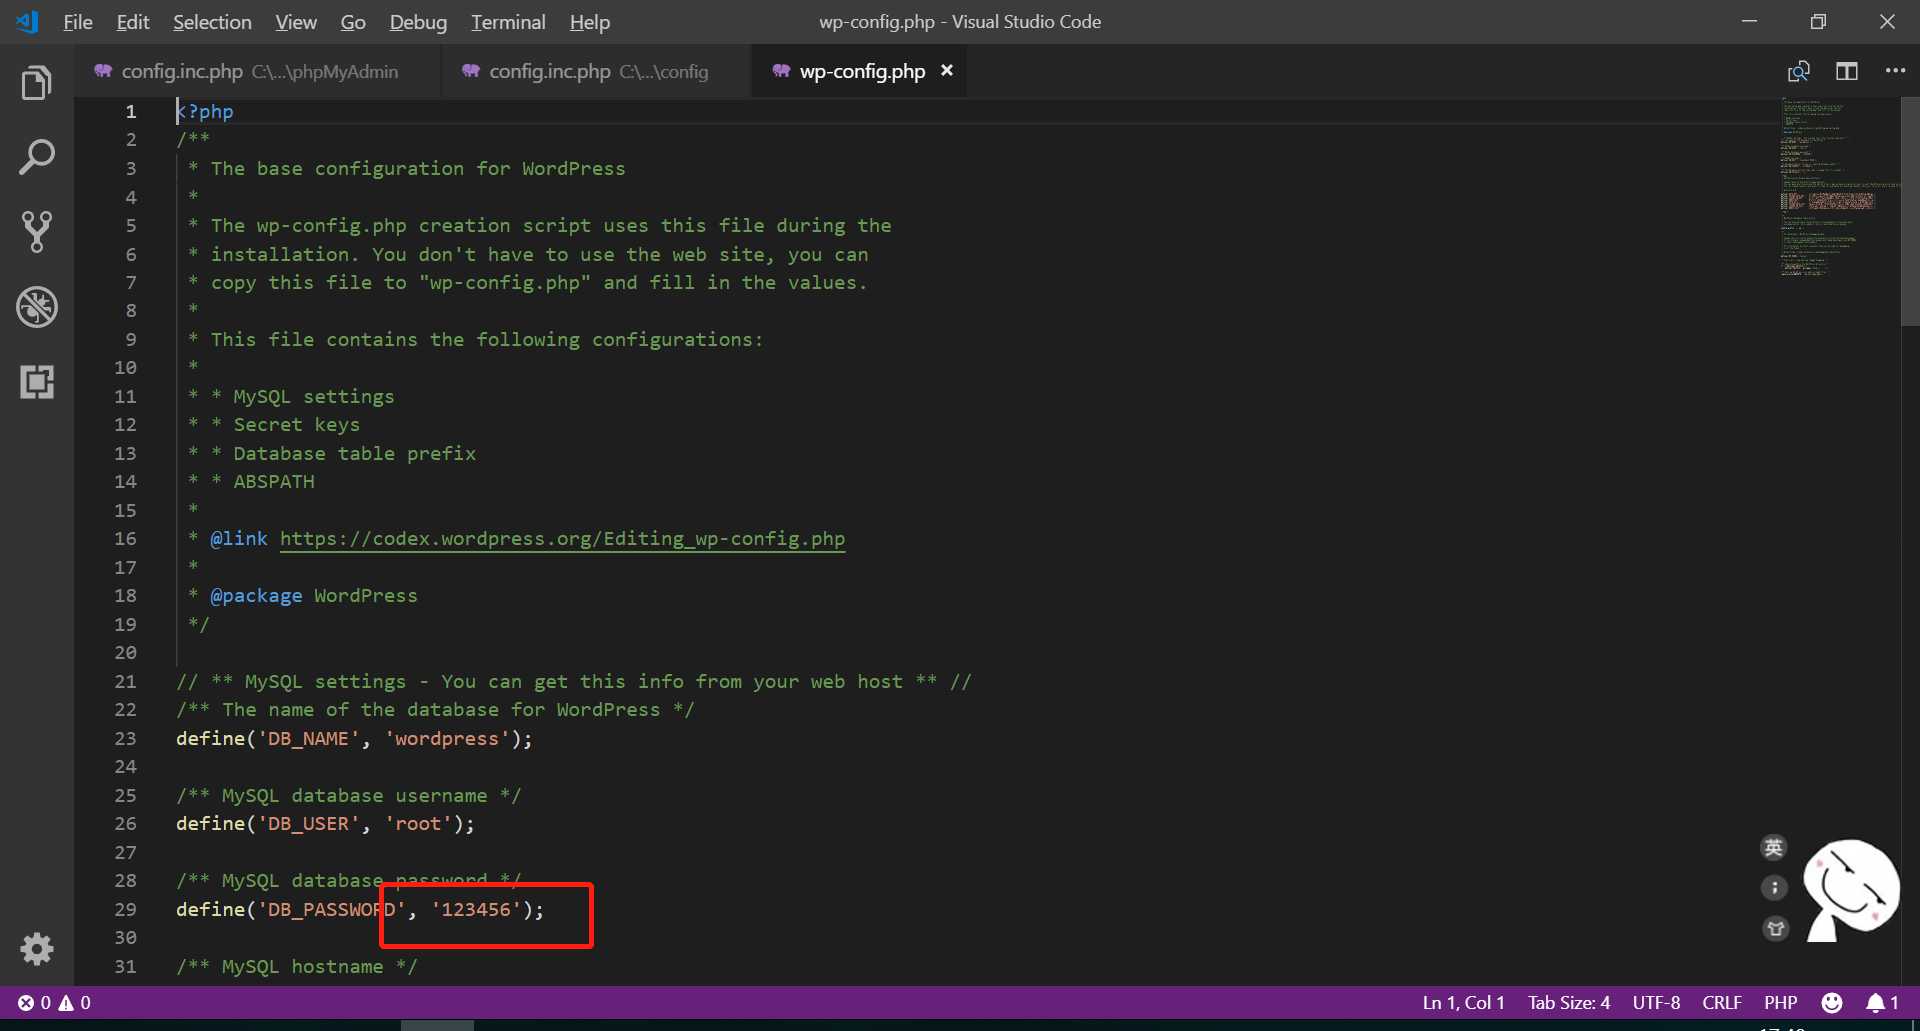
Task: Click the IME punctuation mode icon
Action: coord(1775,888)
